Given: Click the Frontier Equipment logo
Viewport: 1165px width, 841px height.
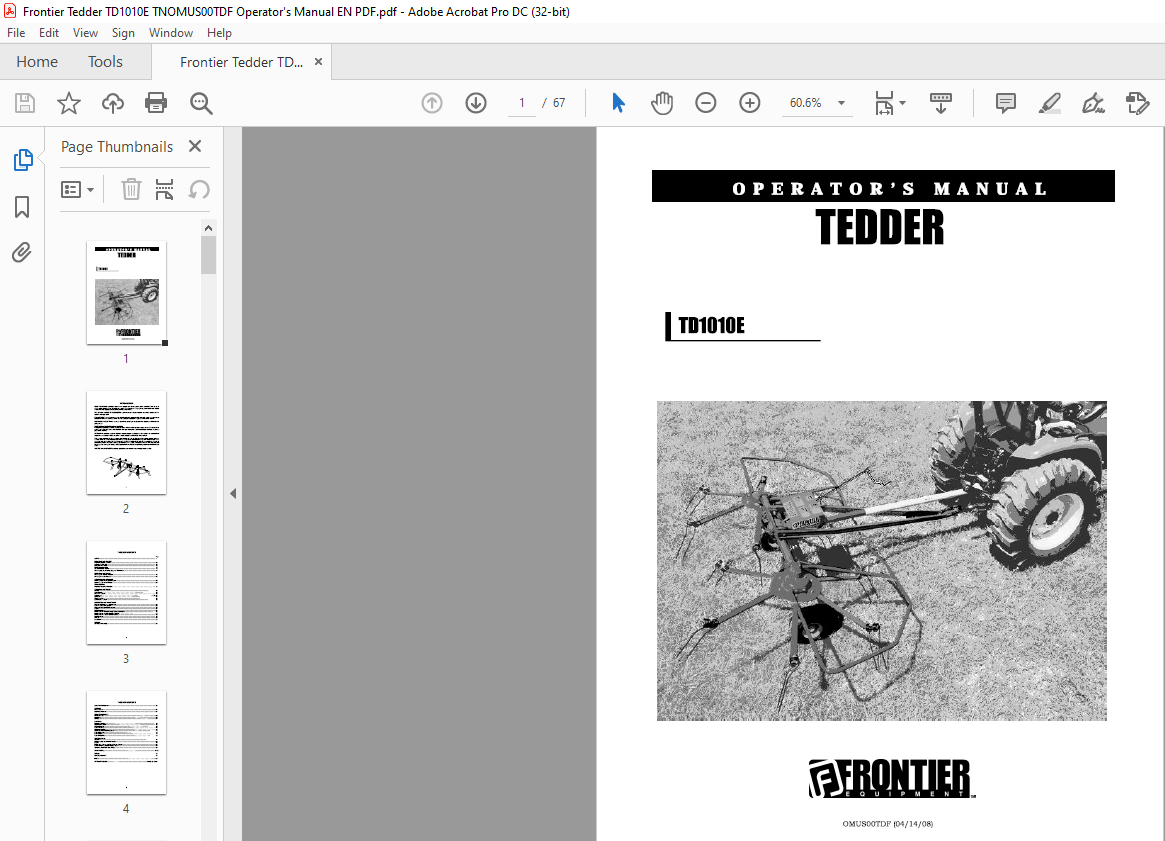Looking at the screenshot, I should click(892, 779).
